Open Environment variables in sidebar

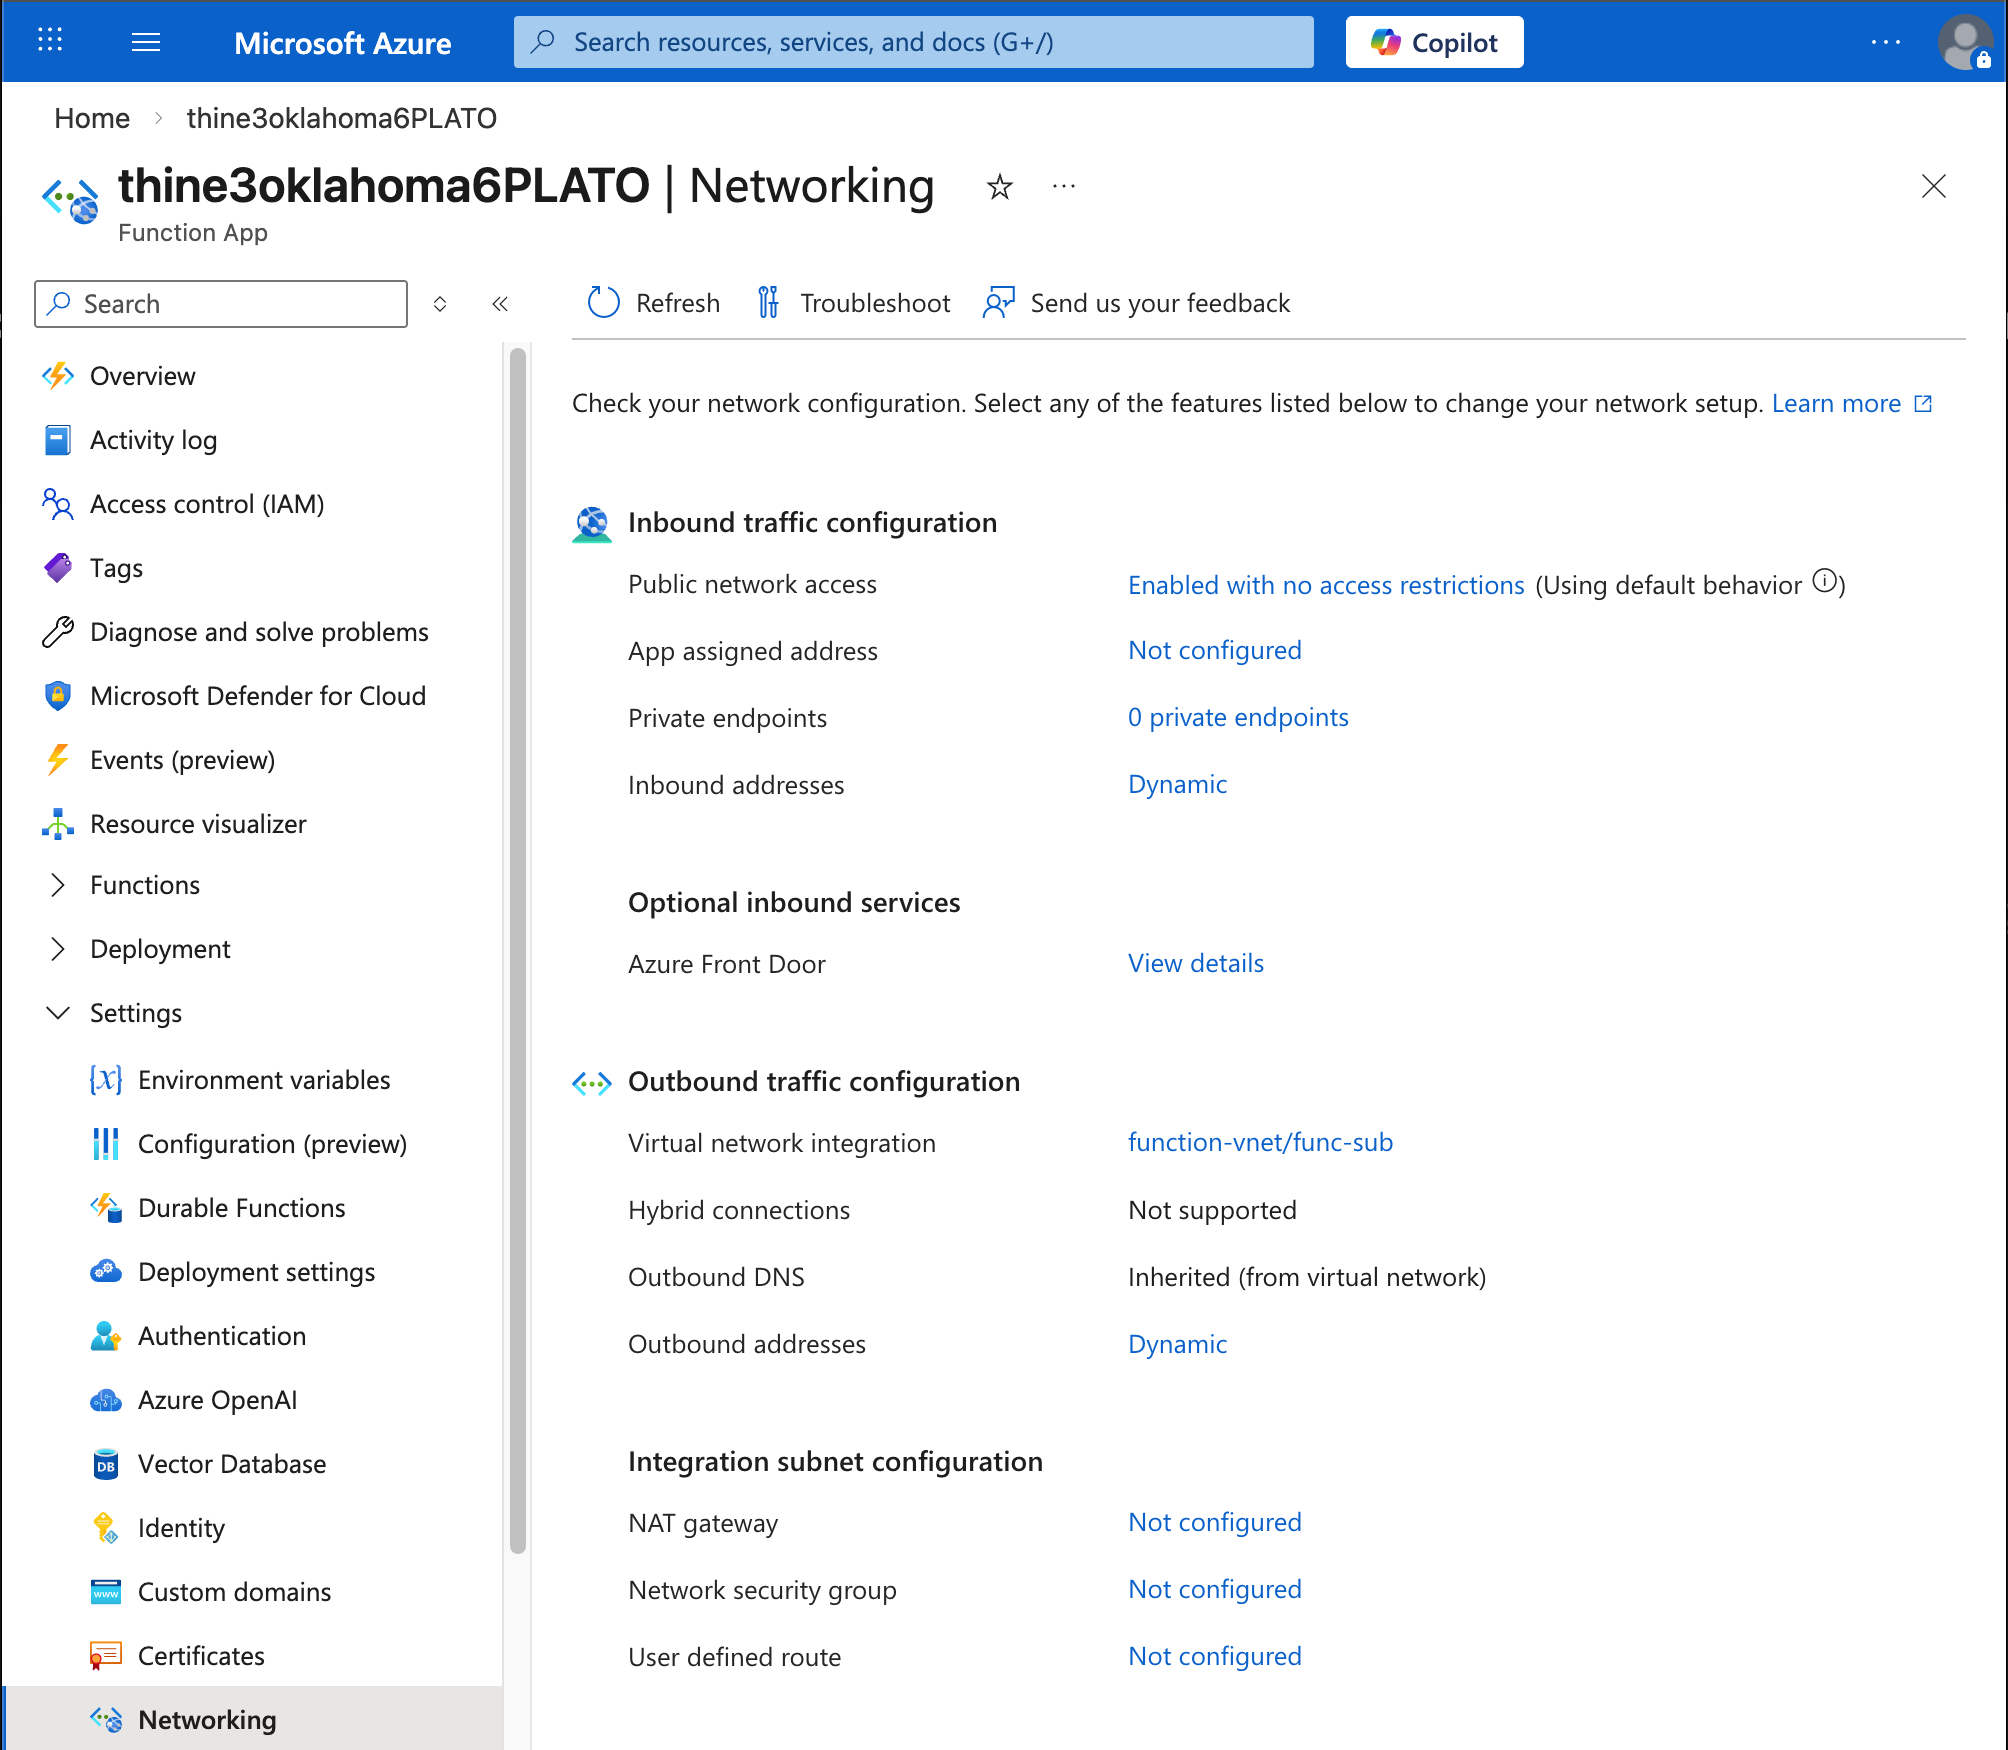pyautogui.click(x=264, y=1080)
